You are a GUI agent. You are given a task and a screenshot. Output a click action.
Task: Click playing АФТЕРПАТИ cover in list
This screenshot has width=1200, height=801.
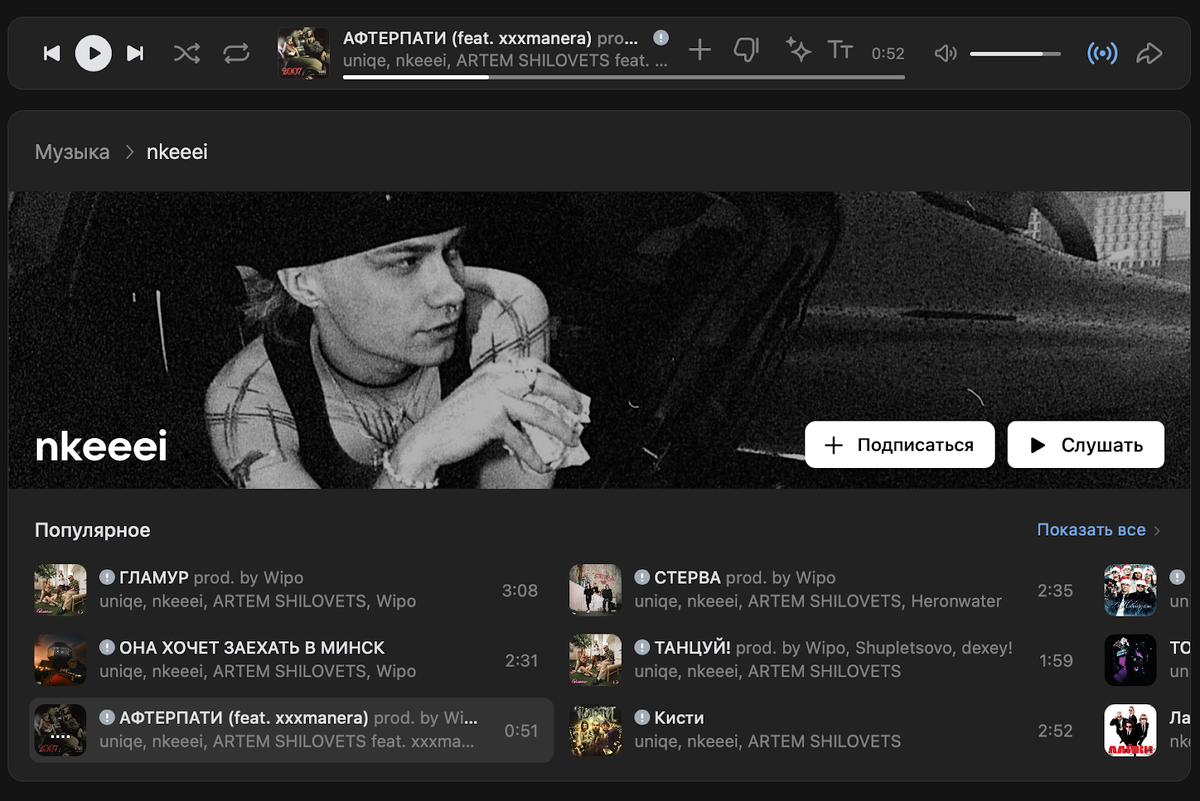tap(60, 730)
